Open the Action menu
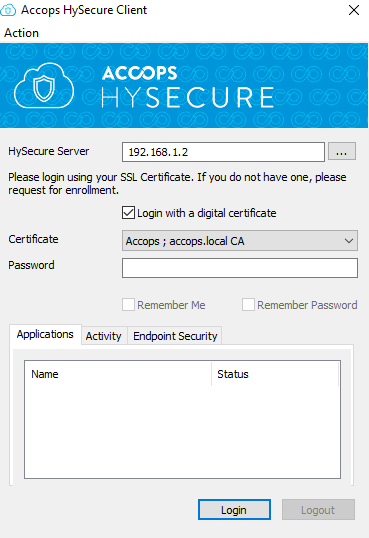The image size is (369, 538). tap(21, 33)
